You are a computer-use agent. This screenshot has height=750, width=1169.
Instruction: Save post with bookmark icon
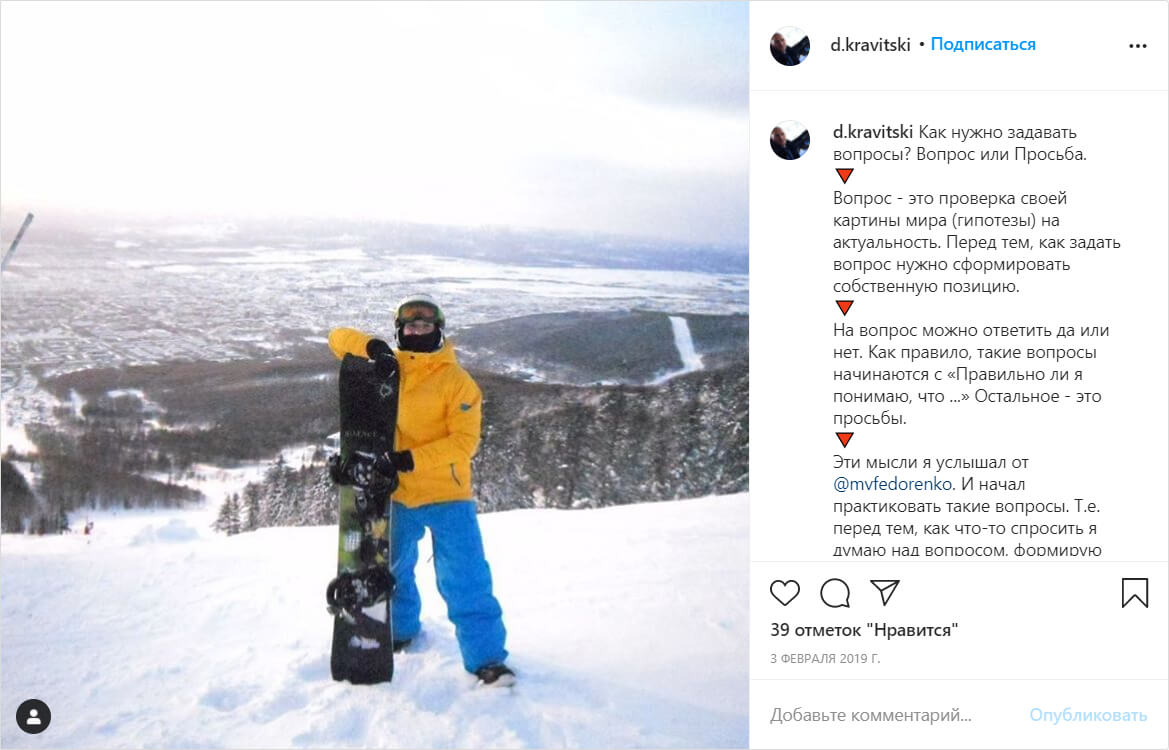point(1135,593)
